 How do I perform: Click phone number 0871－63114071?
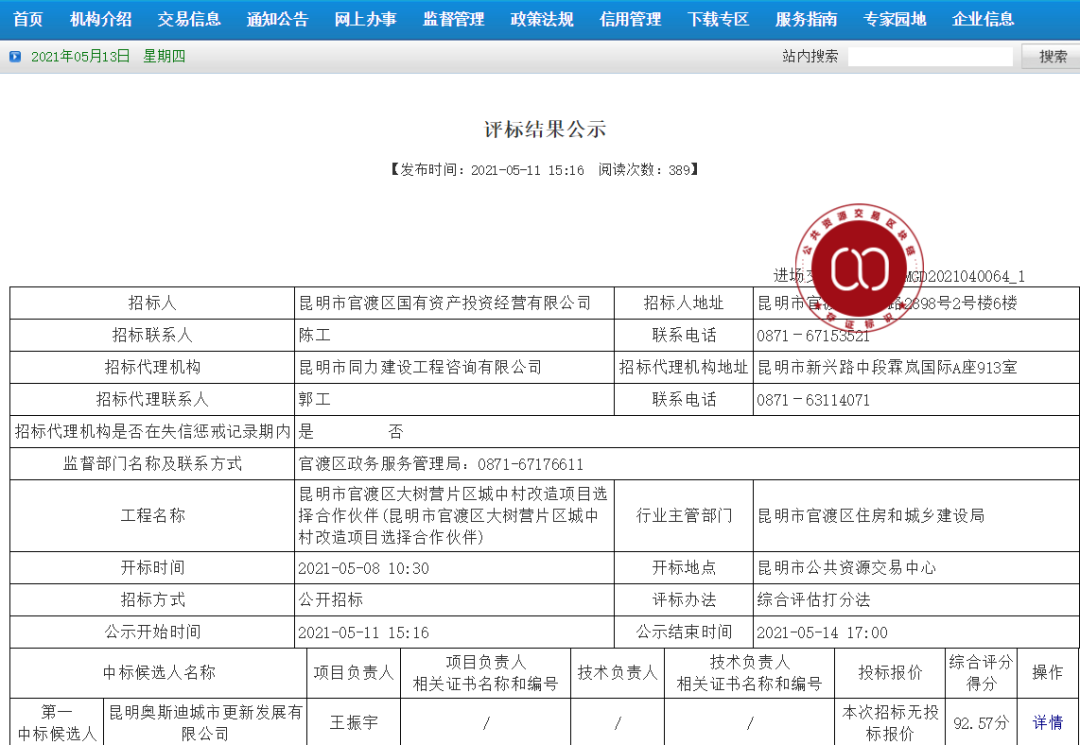click(813, 400)
